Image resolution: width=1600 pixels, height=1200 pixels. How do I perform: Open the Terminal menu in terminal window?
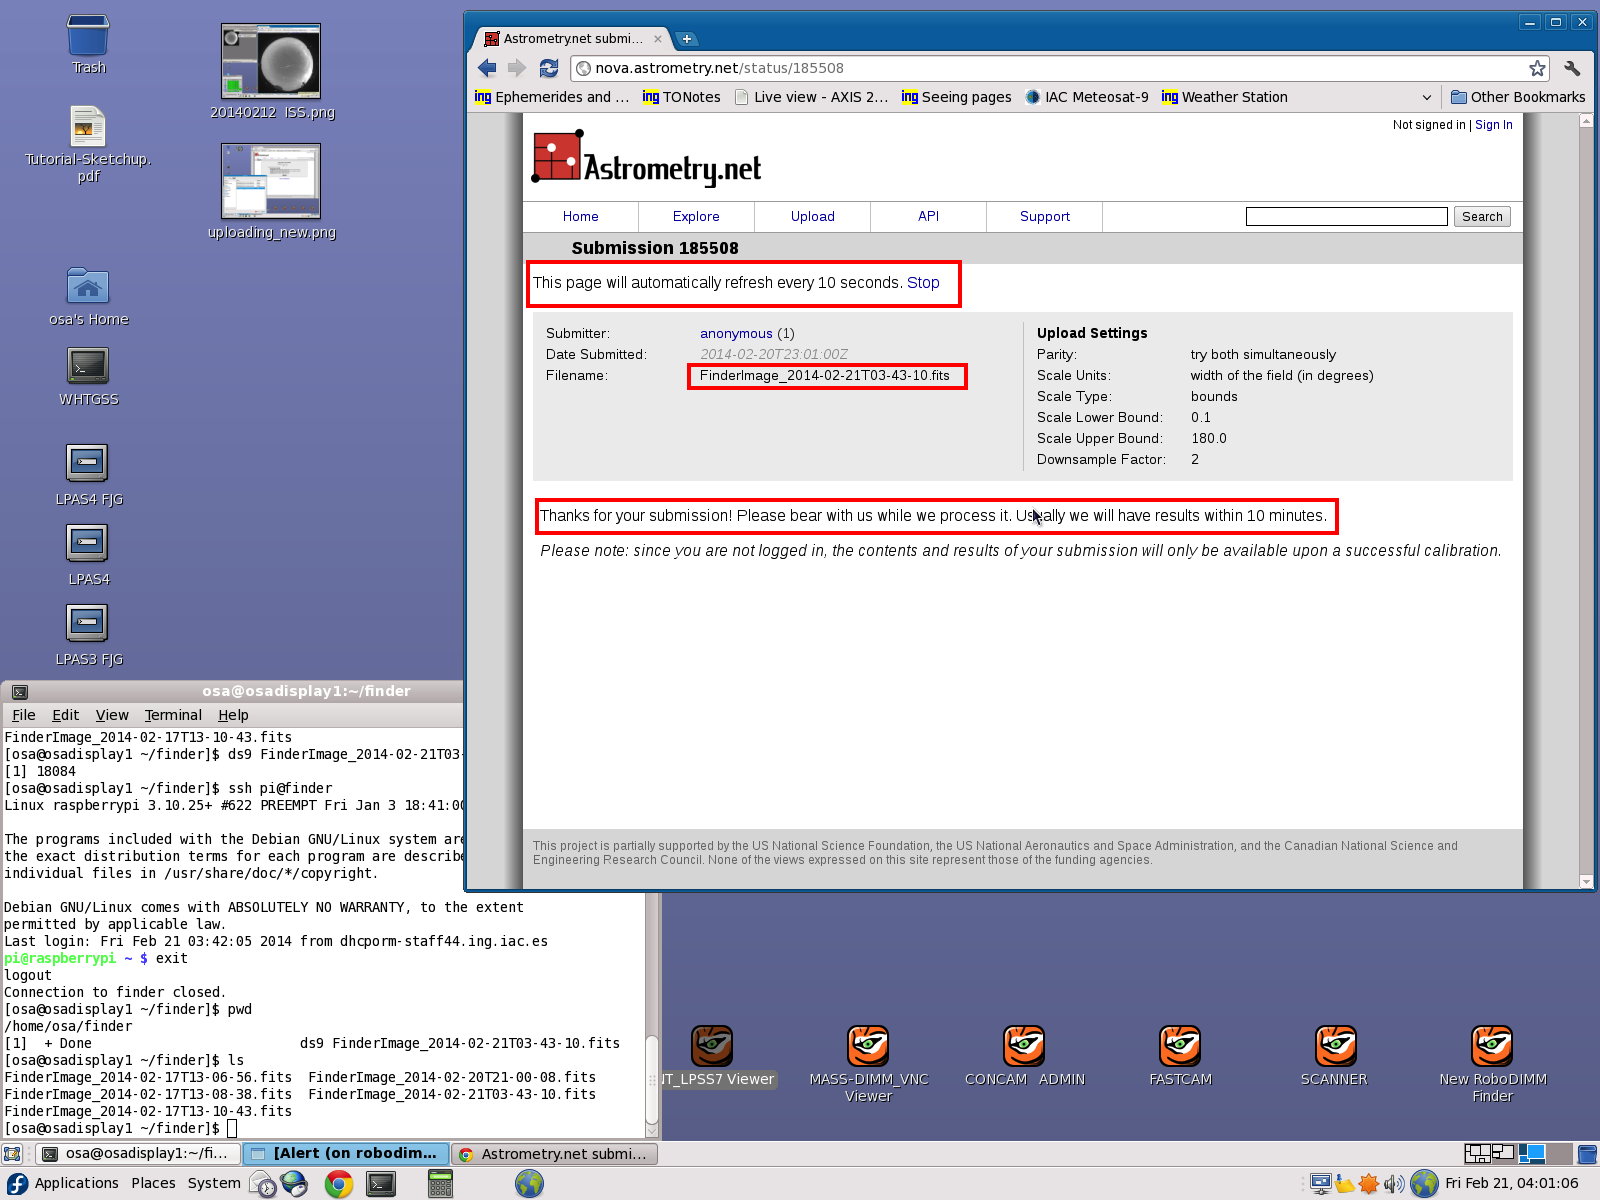(173, 715)
